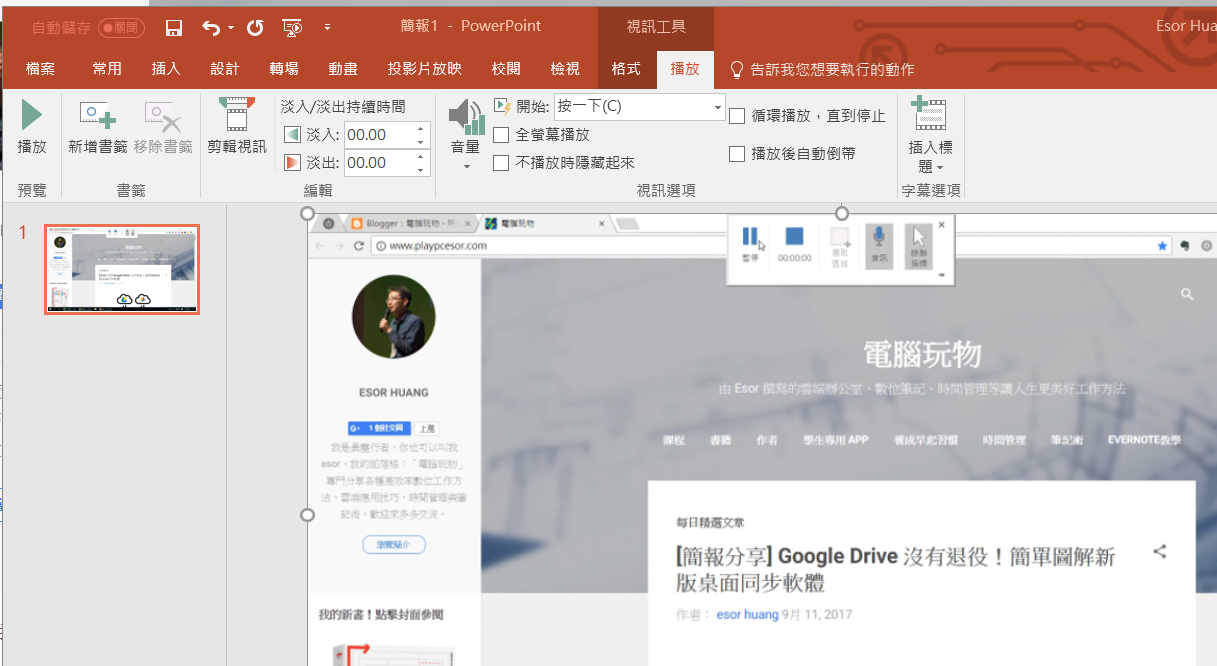Click the bookmark star in address bar
Viewport: 1217px width, 666px height.
[x=1161, y=245]
